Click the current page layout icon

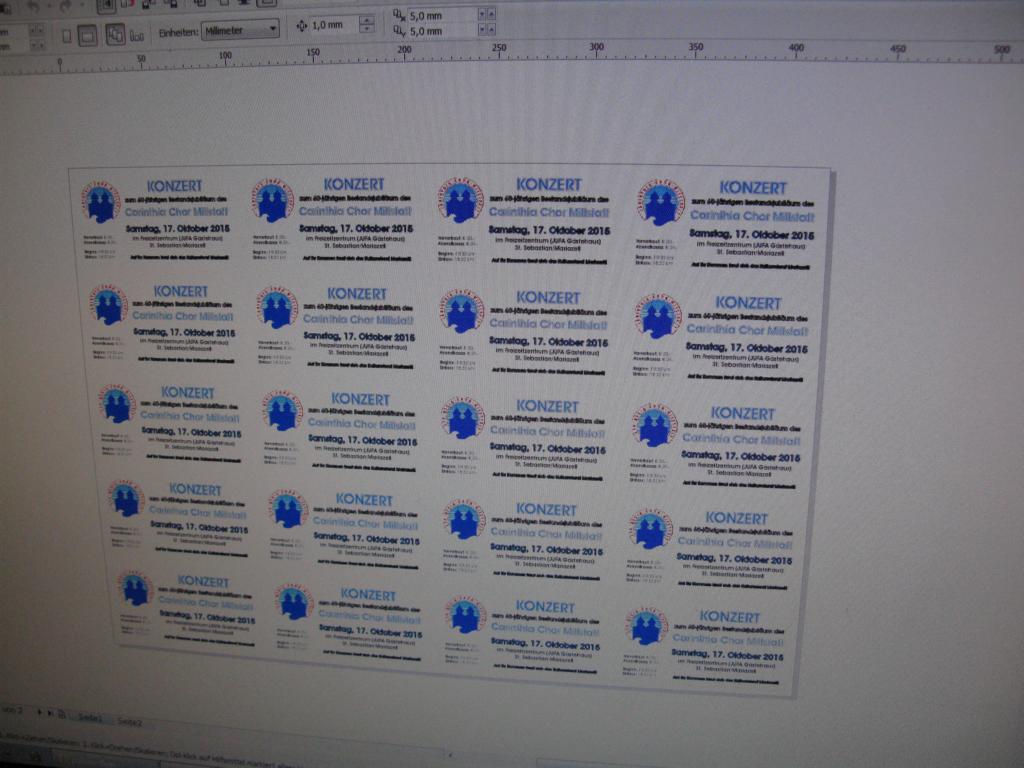click(139, 34)
